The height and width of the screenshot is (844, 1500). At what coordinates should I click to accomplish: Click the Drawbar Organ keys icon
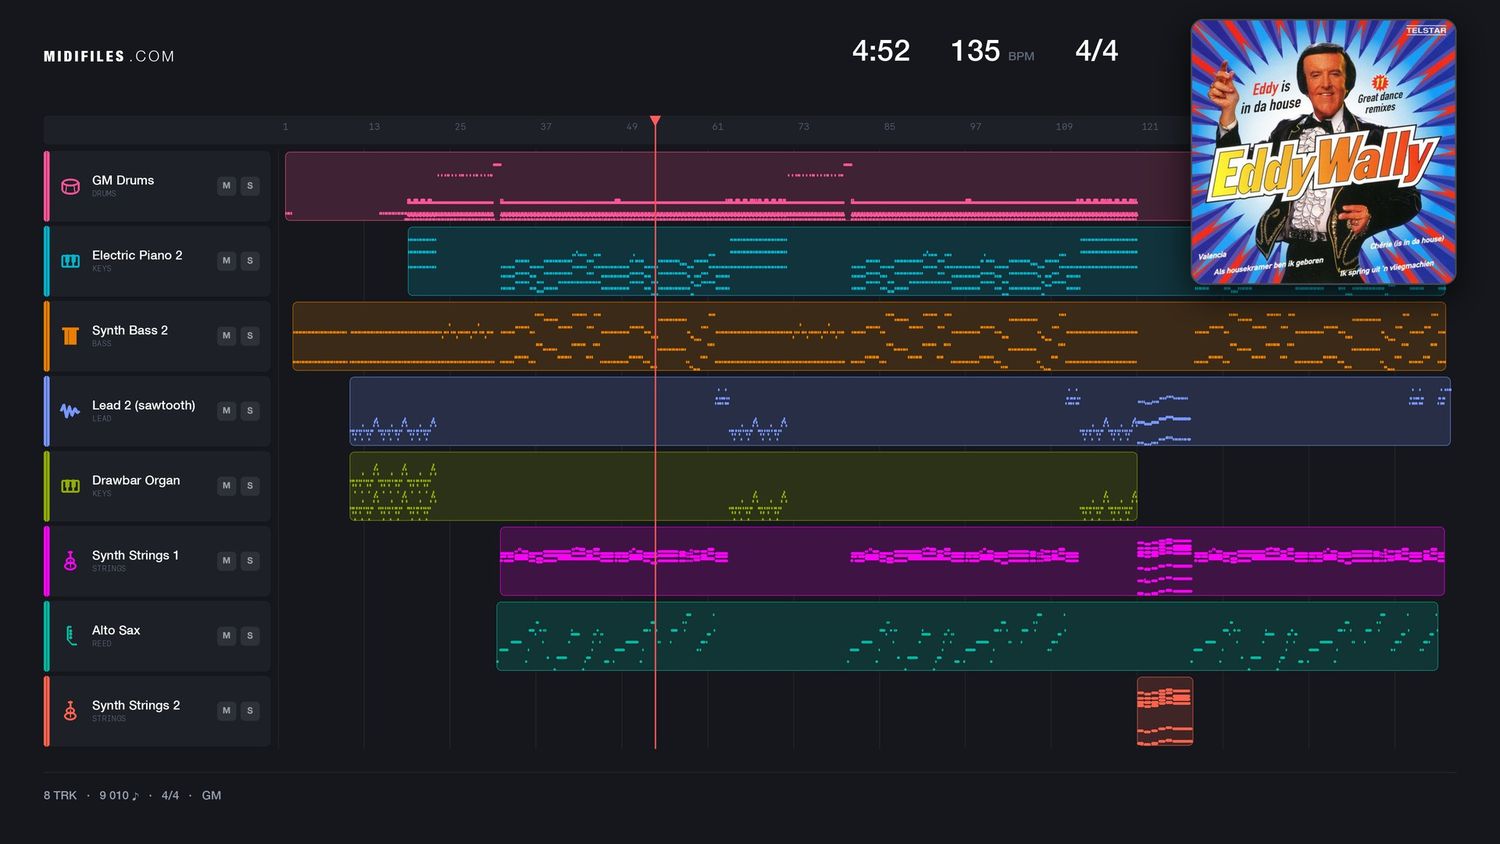pyautogui.click(x=70, y=486)
